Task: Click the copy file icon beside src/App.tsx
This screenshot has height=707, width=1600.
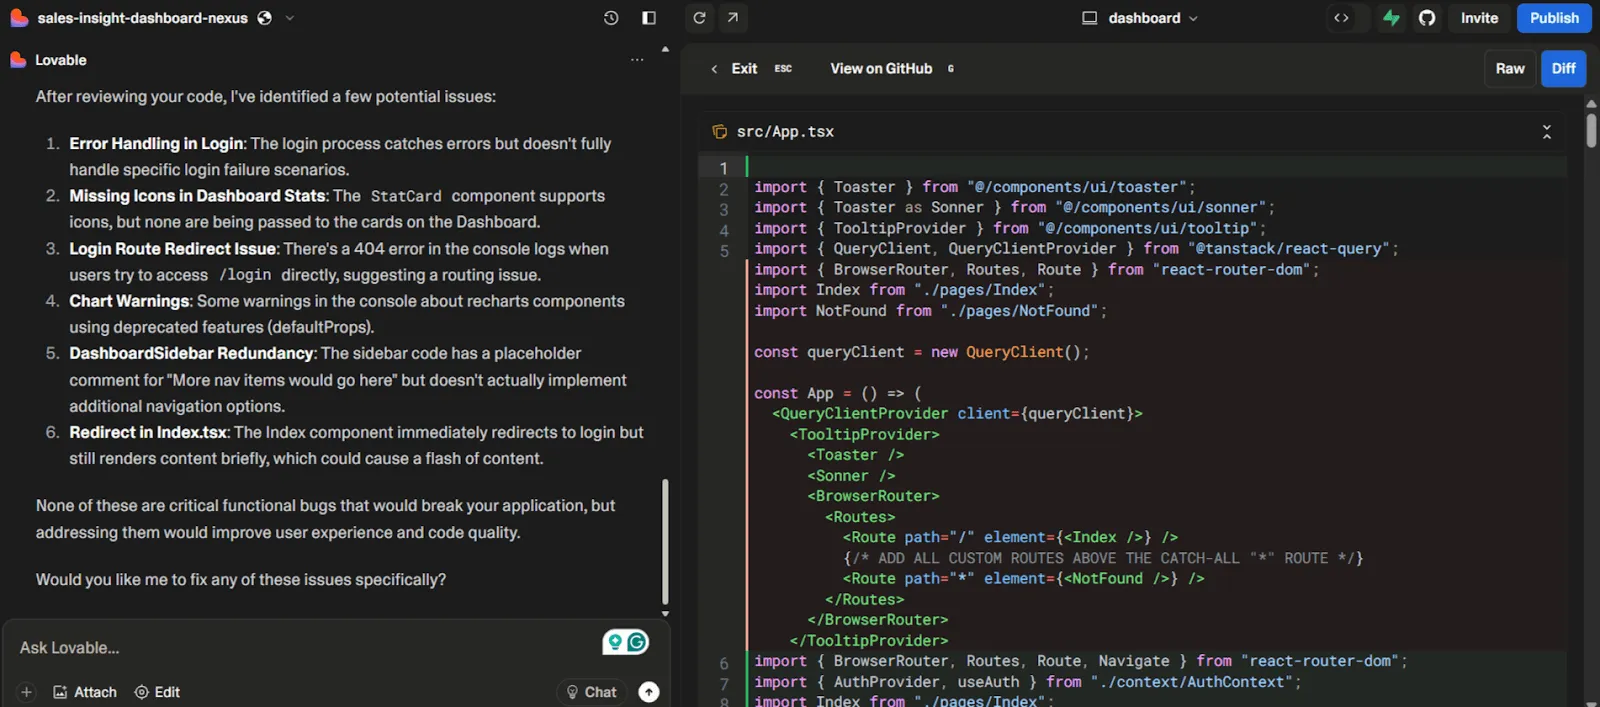Action: coord(719,132)
